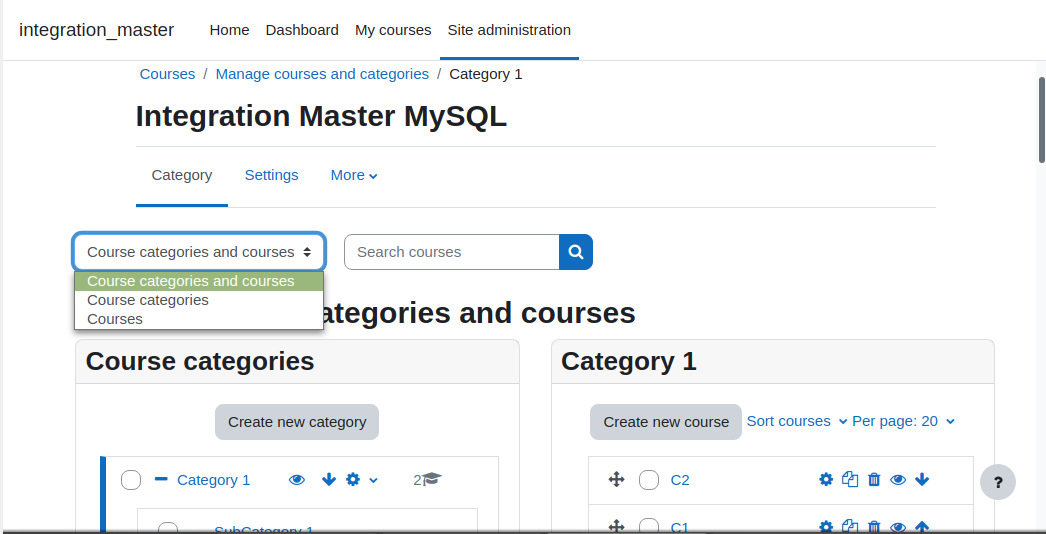Open settings gear for course C2
The height and width of the screenshot is (534, 1046).
point(826,479)
